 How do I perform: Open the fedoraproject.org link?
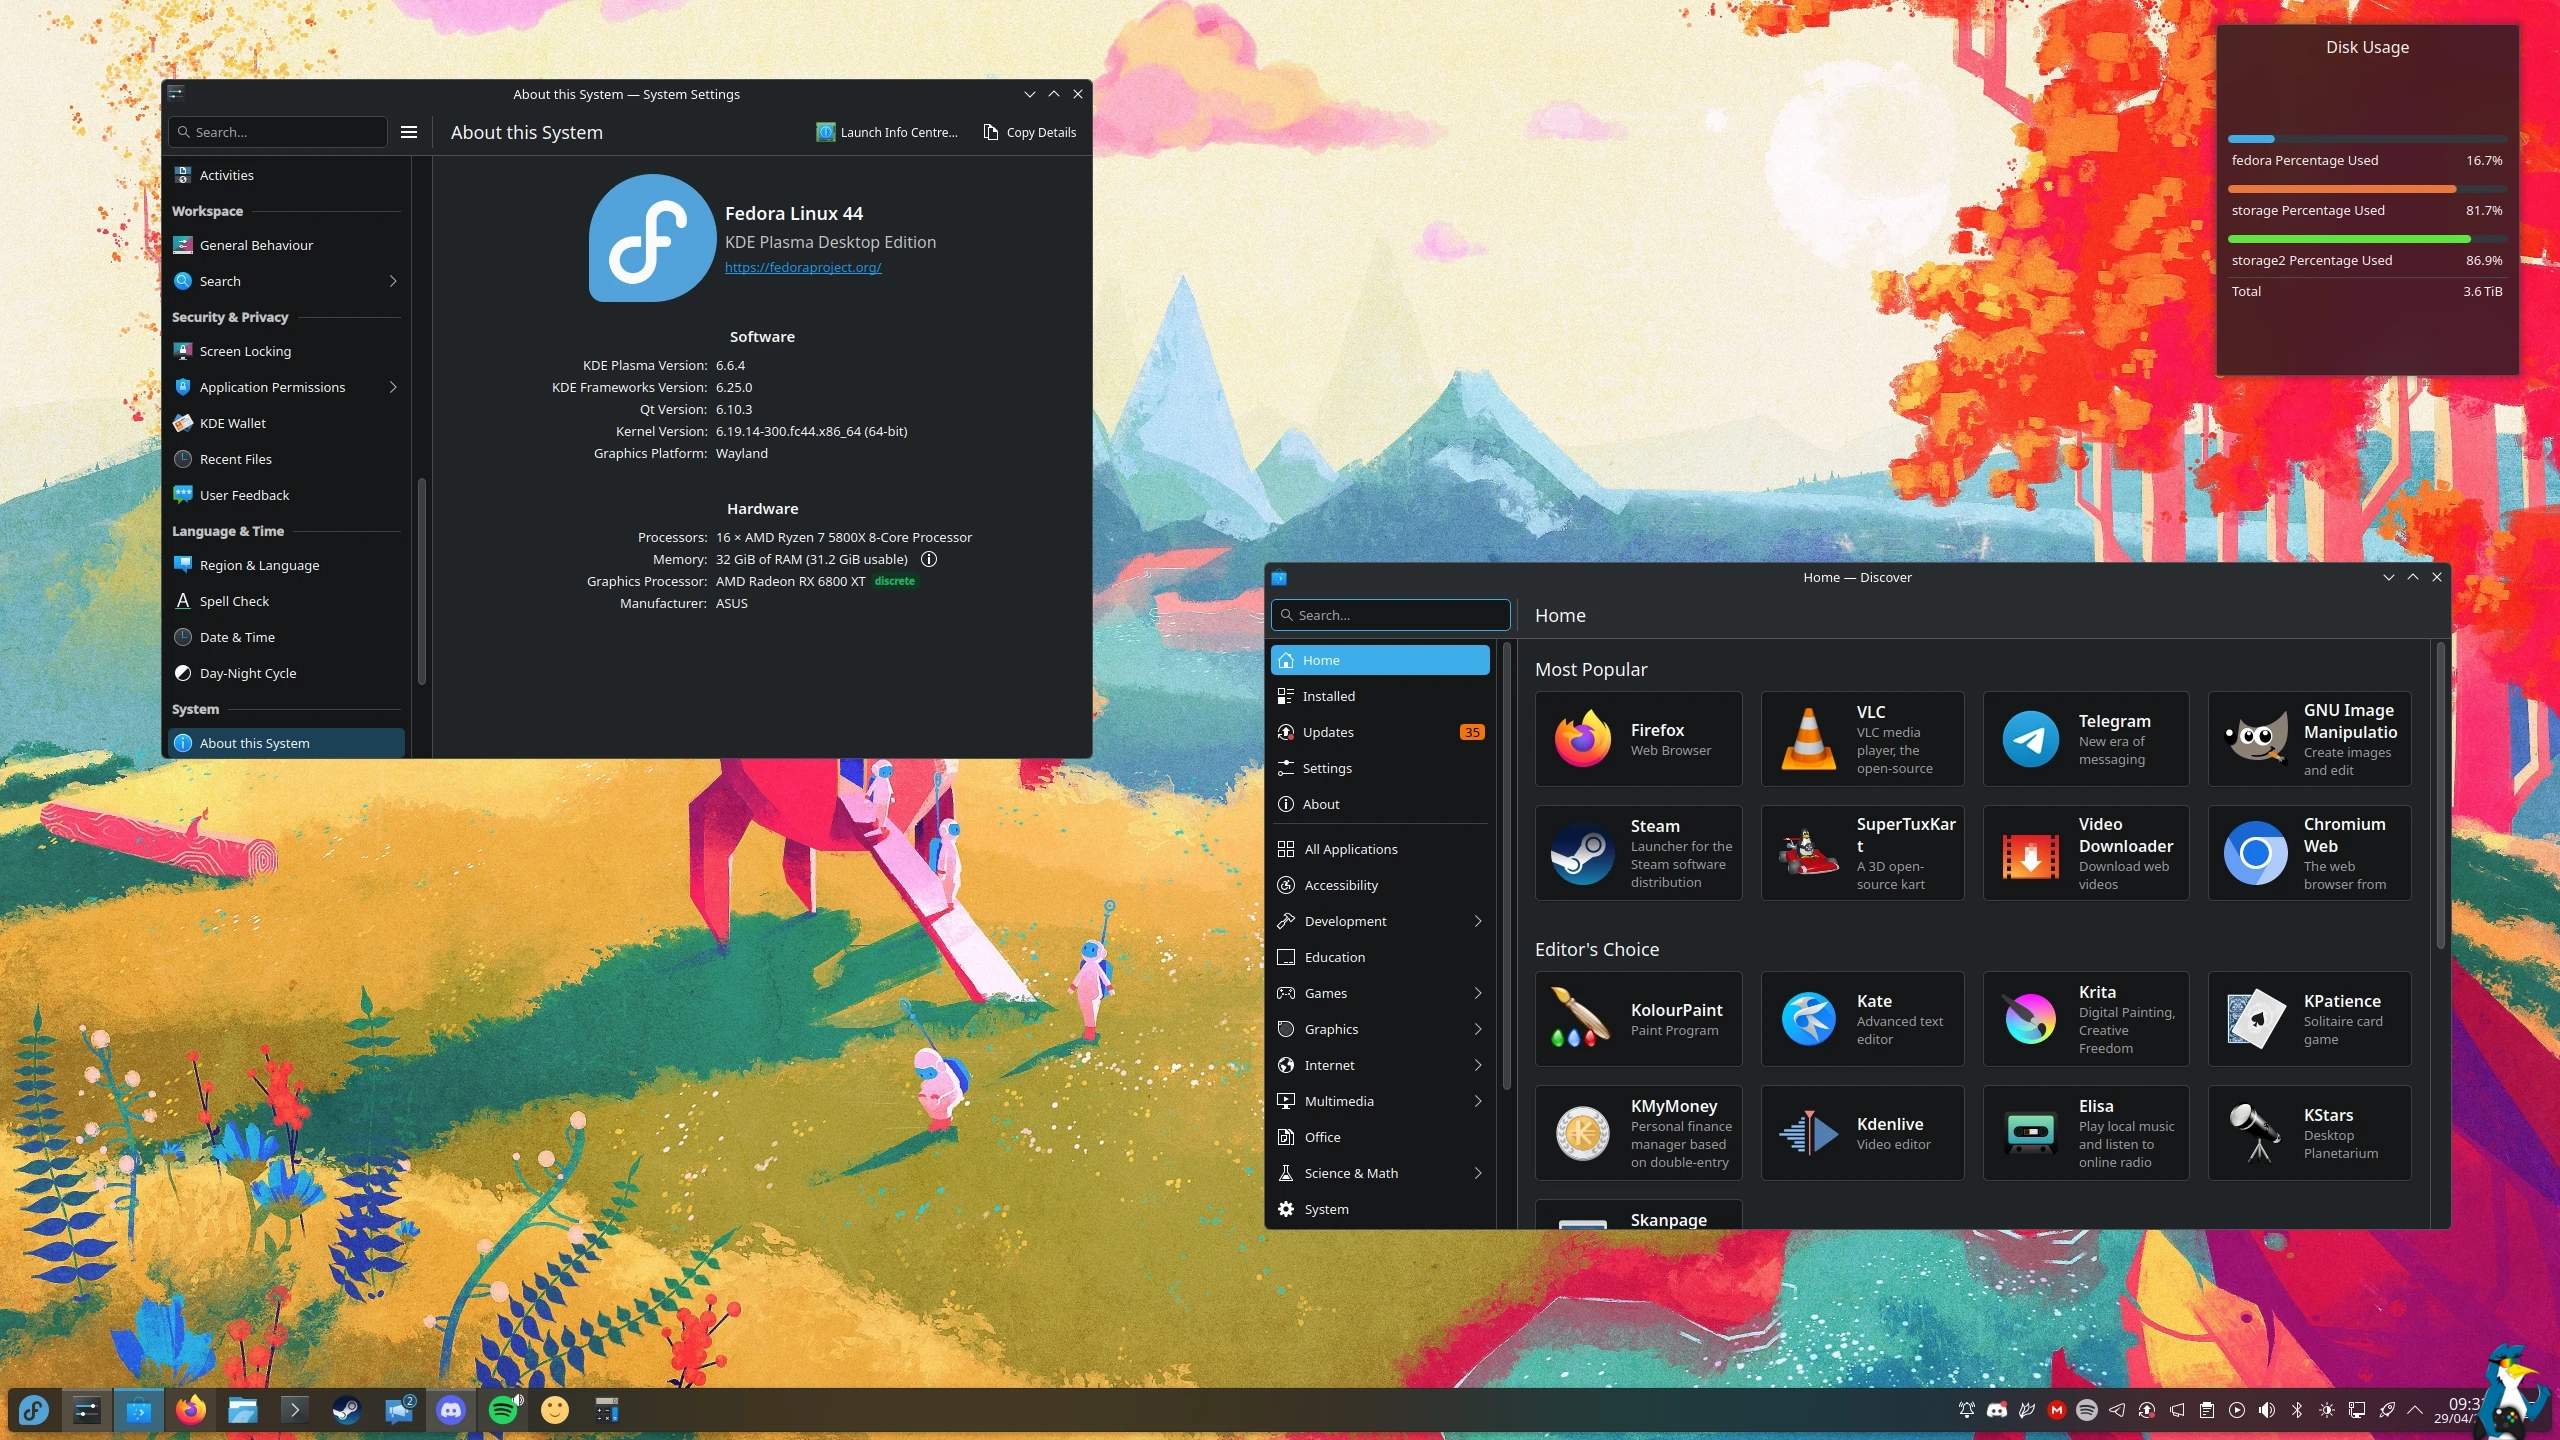(803, 267)
